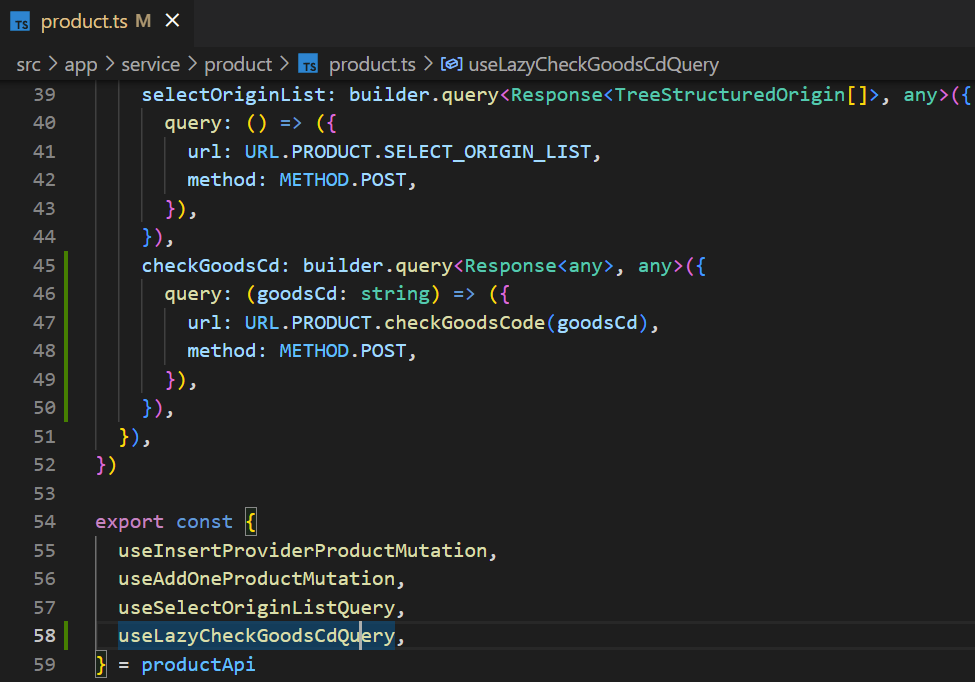Open the src breadcrumb segment
The height and width of the screenshot is (682, 975).
[x=29, y=65]
